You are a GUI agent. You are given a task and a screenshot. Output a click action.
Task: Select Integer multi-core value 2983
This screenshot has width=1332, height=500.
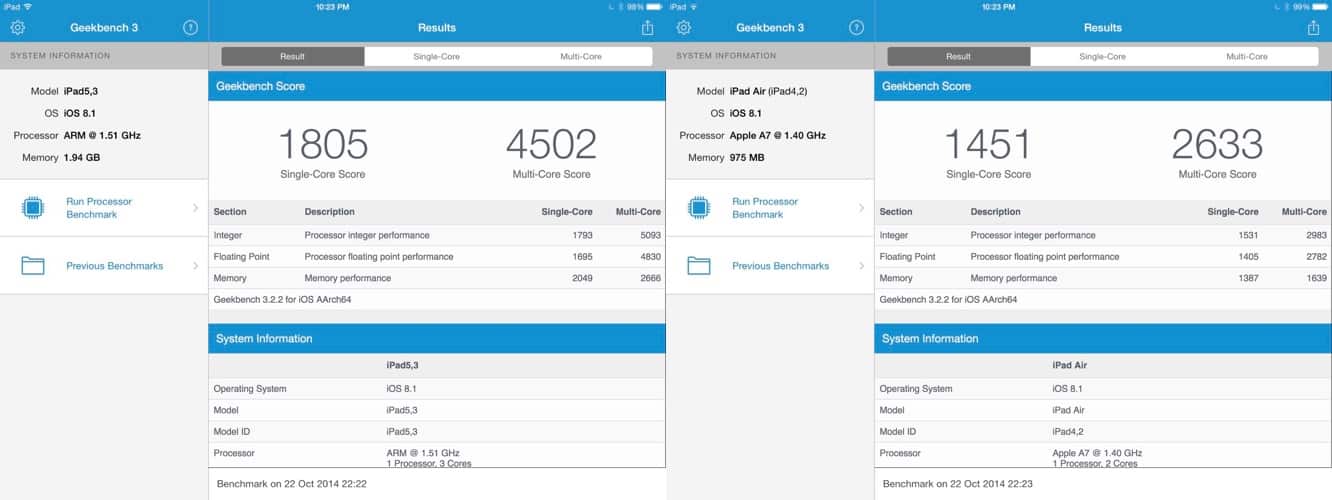tap(1316, 236)
